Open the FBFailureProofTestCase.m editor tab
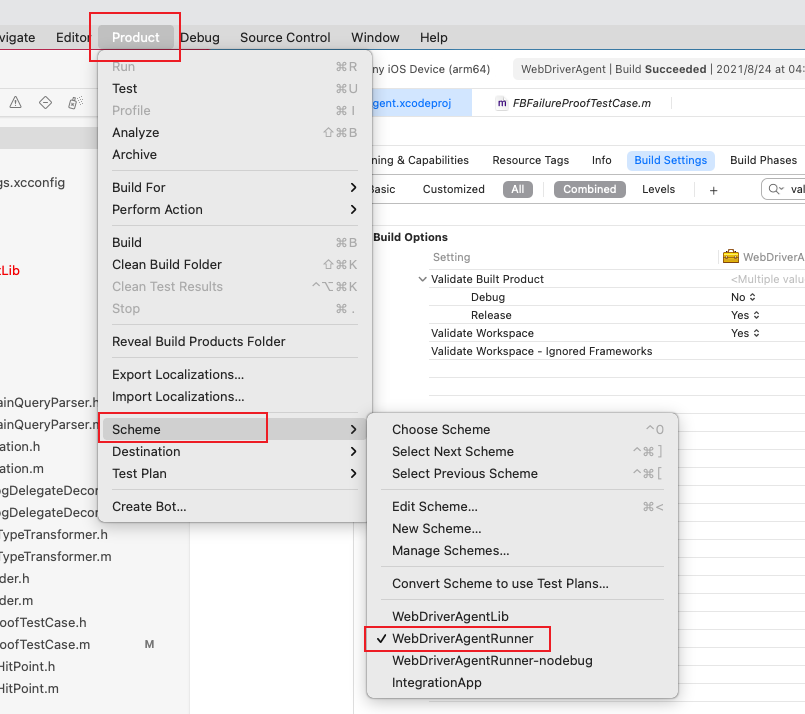Viewport: 805px width, 714px height. [x=573, y=103]
